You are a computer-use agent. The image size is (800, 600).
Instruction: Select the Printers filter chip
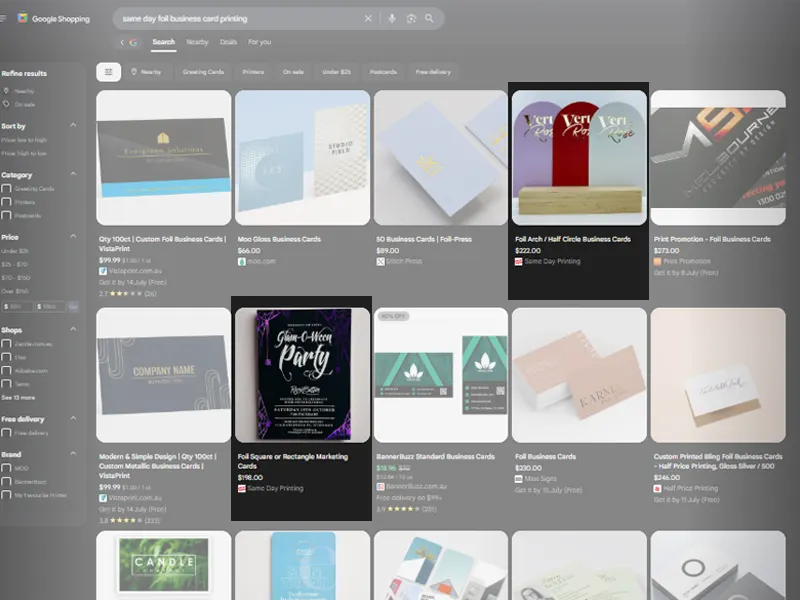coord(253,72)
